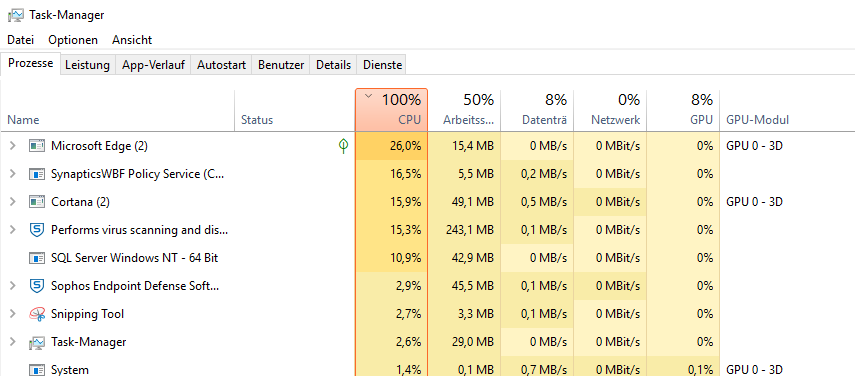Click the 42,9 MB memory cell
Viewport: 855px width, 376px height.
click(x=464, y=258)
